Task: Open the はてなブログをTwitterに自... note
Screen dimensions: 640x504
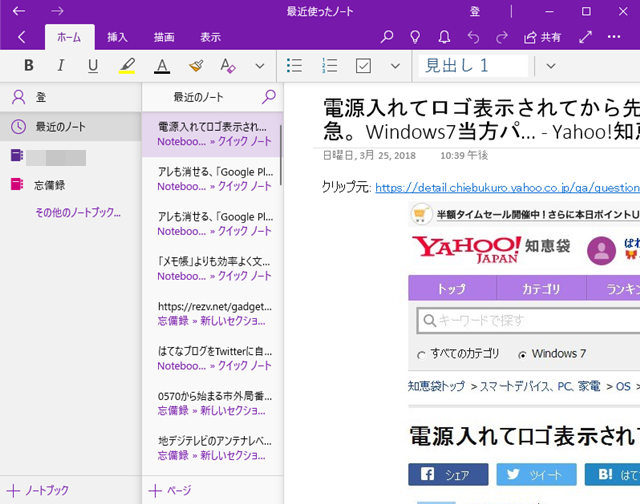Action: coord(212,359)
